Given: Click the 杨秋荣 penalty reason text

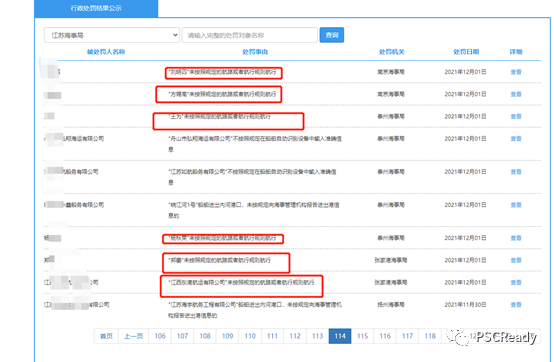Looking at the screenshot, I should tap(222, 238).
